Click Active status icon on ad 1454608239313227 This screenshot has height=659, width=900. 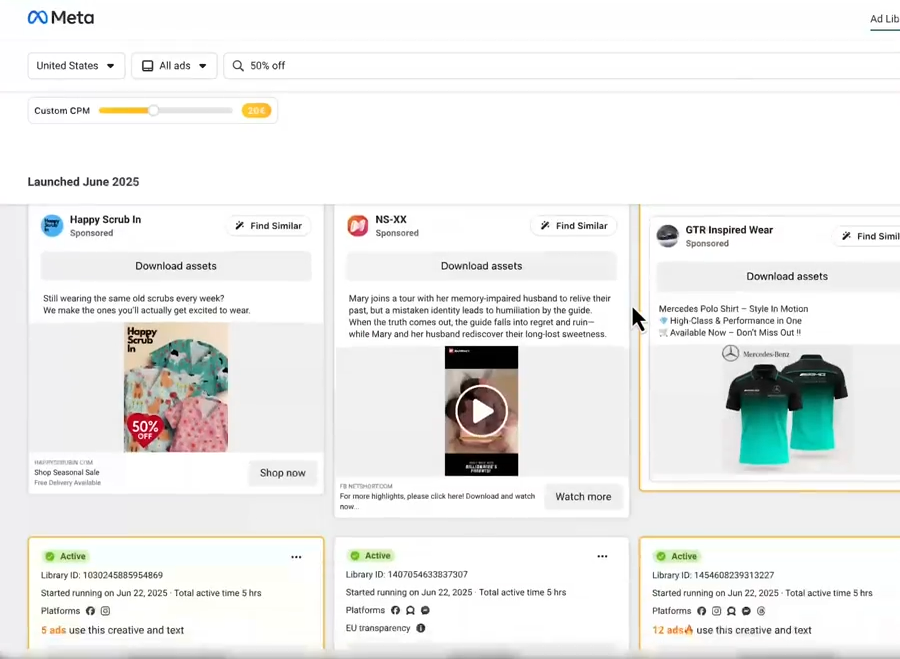point(661,556)
